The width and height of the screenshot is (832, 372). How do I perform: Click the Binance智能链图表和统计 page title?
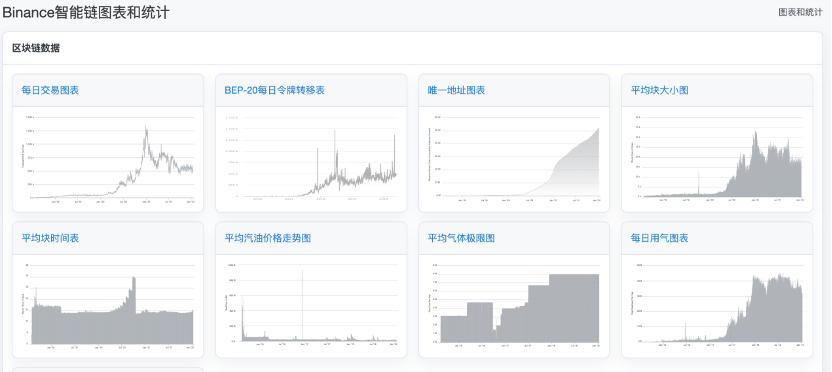point(86,12)
